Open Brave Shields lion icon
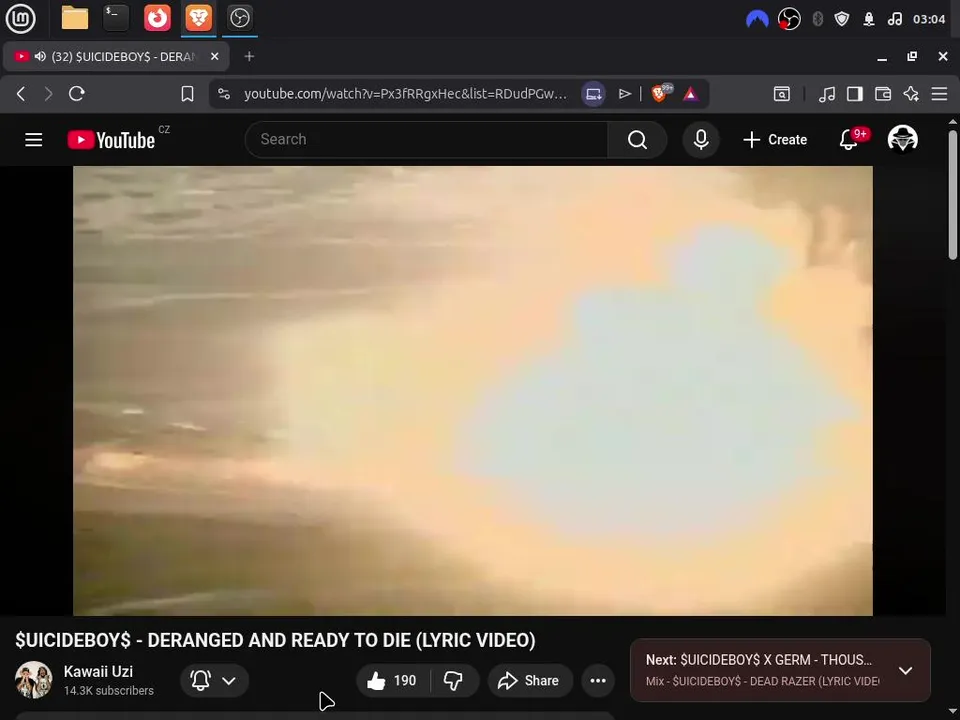The width and height of the screenshot is (960, 720). pyautogui.click(x=661, y=93)
